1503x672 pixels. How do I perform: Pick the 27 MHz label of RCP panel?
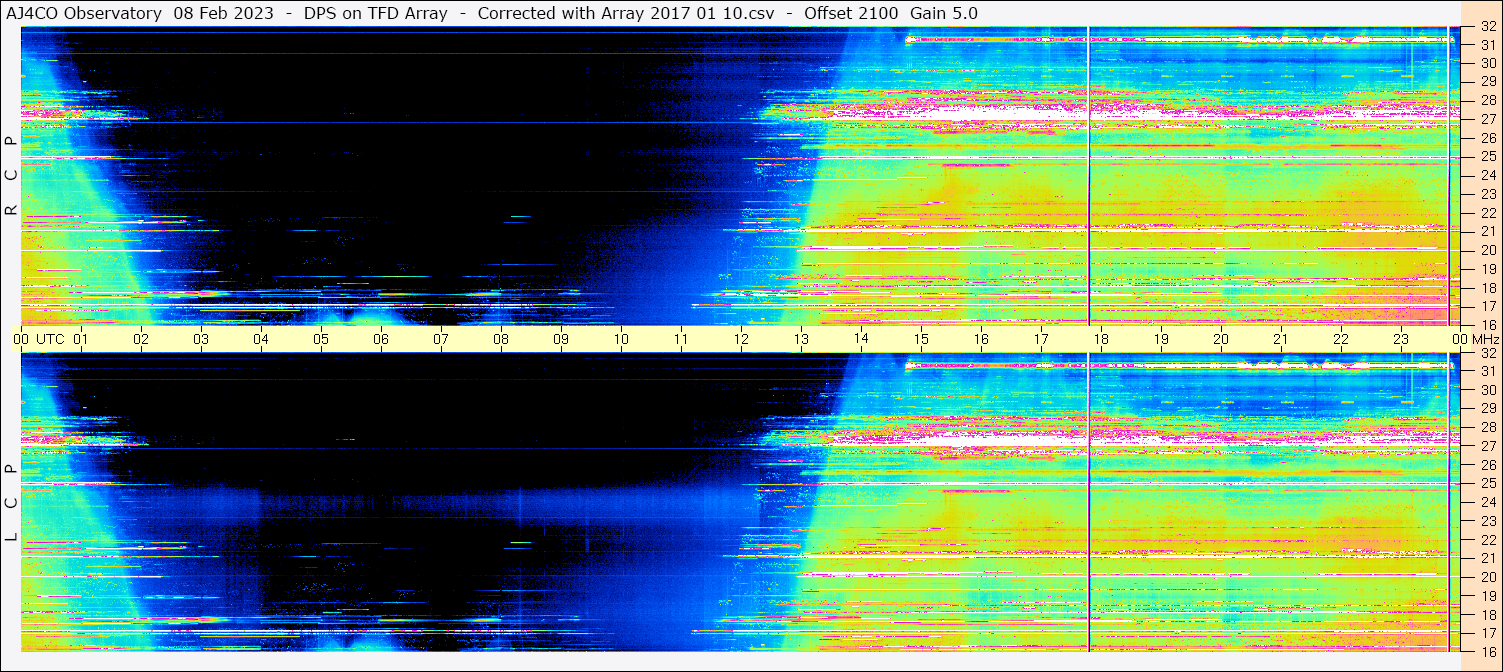(1488, 118)
